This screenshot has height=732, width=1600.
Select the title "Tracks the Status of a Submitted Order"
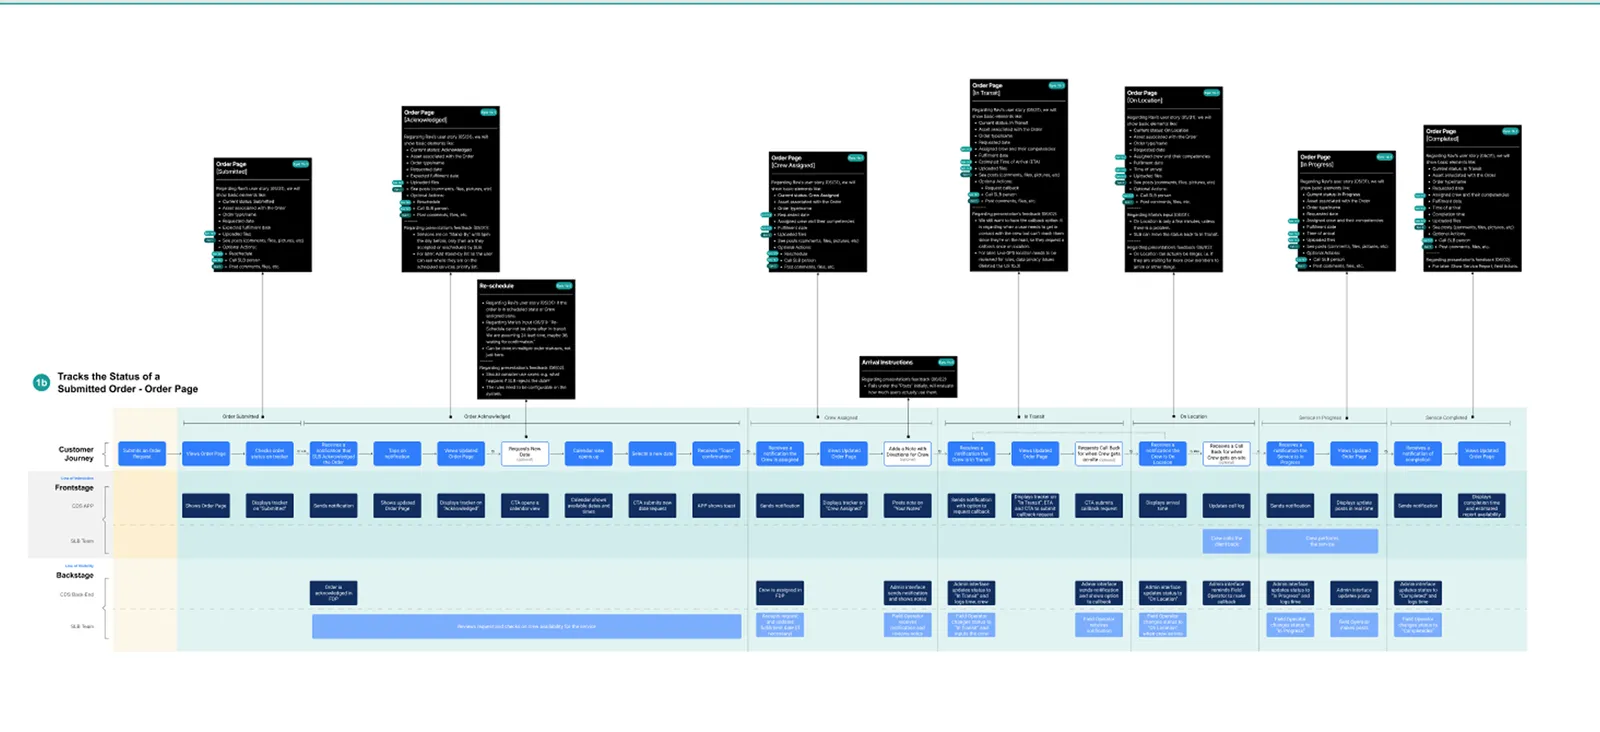127,383
